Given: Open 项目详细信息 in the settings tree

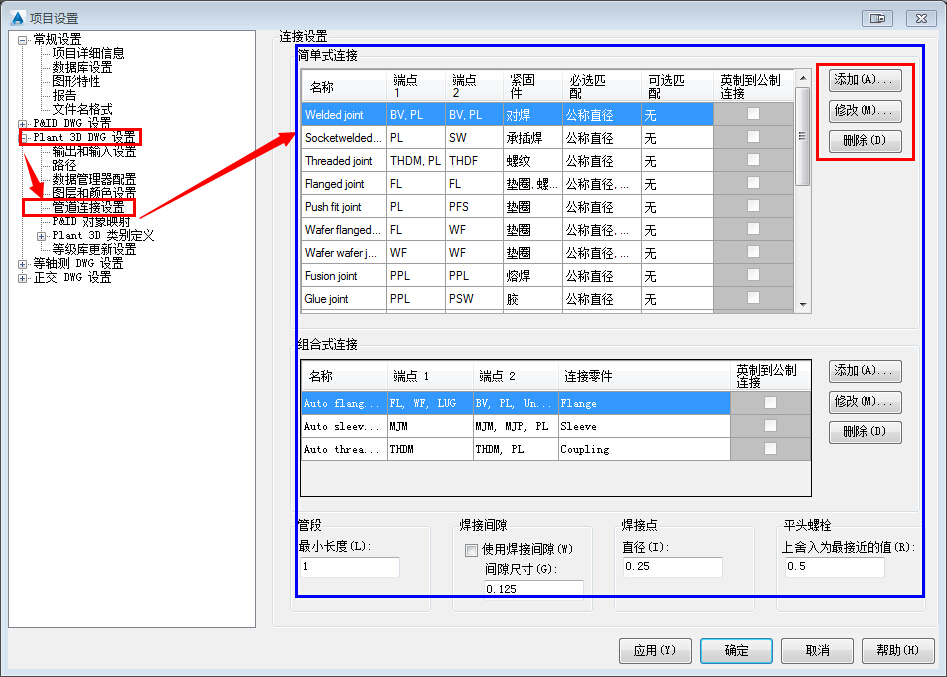Looking at the screenshot, I should [88, 54].
